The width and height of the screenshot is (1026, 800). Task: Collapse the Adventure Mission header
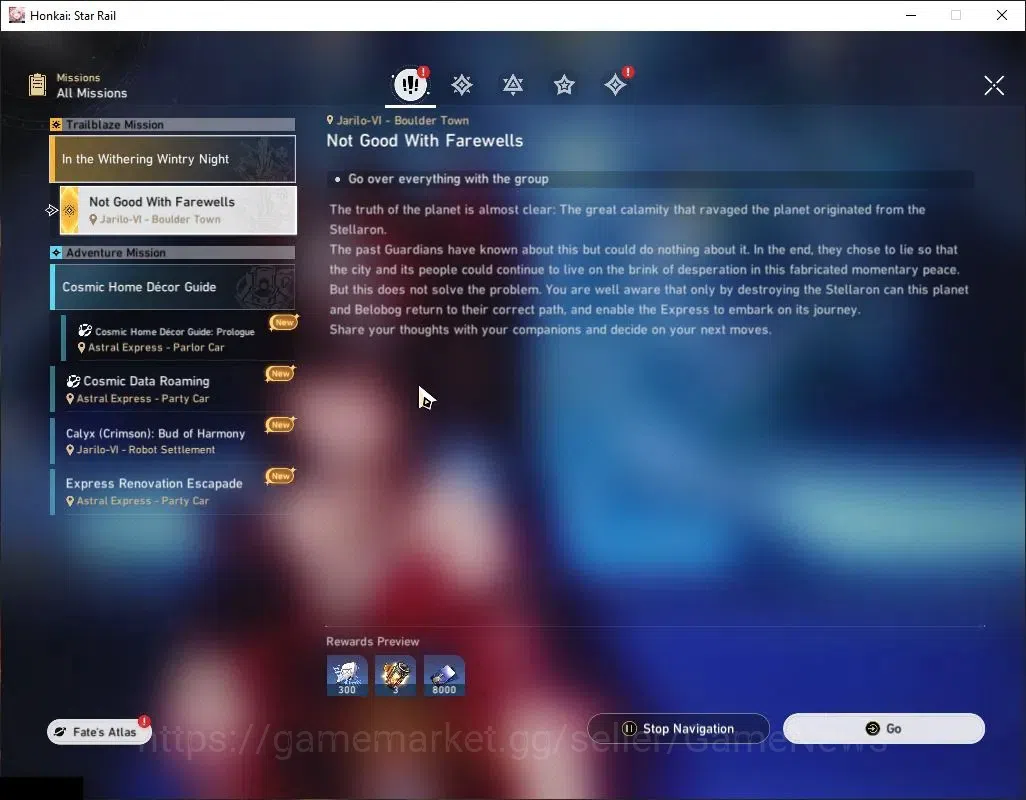tap(173, 252)
